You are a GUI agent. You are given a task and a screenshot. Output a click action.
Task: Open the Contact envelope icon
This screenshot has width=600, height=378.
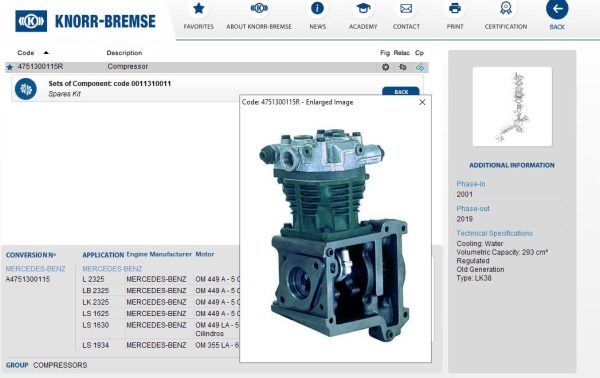[406, 8]
